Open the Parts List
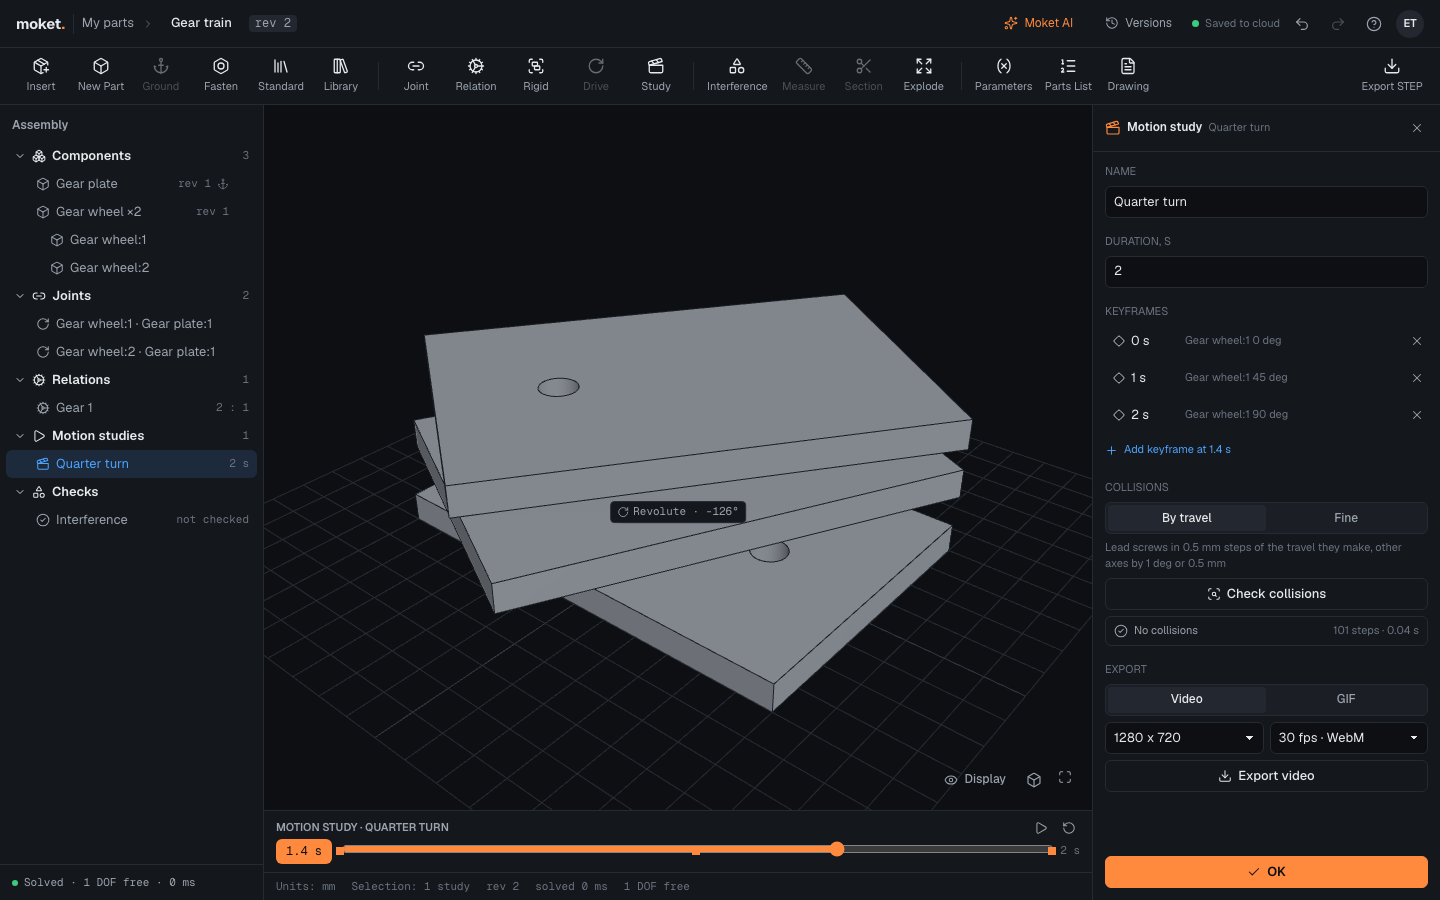 tap(1068, 75)
